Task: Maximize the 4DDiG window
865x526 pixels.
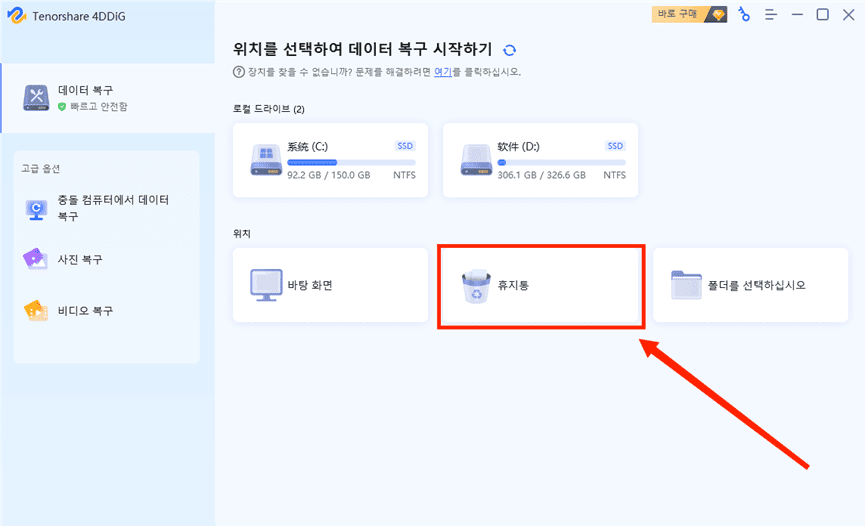Action: click(x=823, y=15)
